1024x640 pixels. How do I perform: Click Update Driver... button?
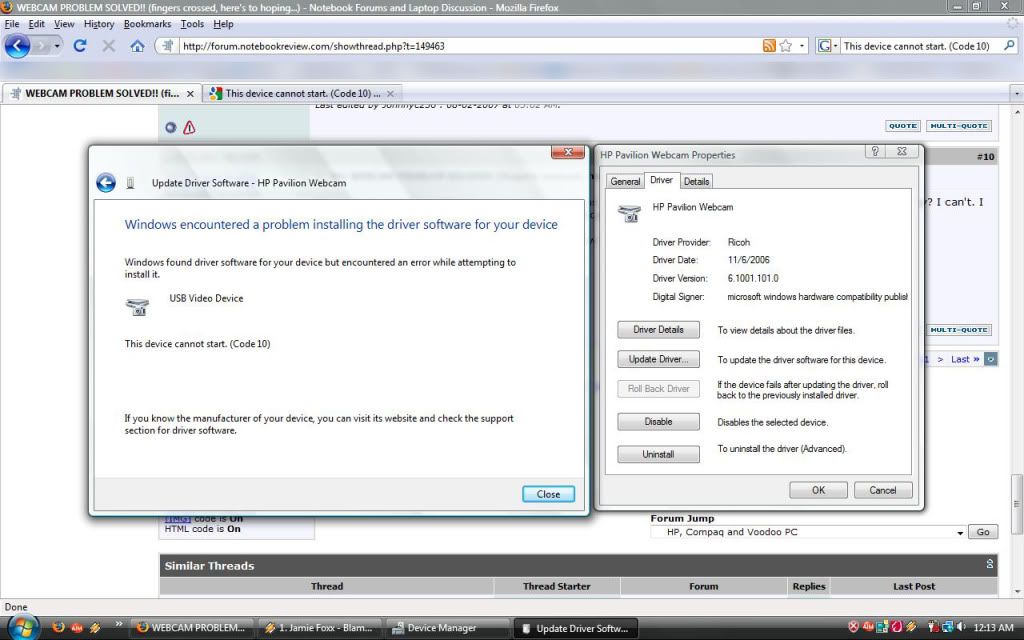(658, 359)
